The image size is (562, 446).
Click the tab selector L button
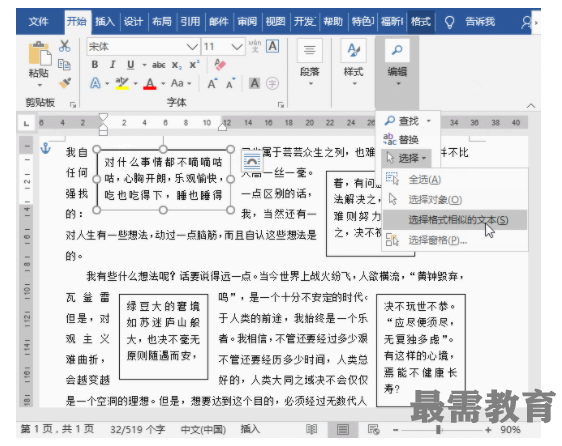tap(27, 123)
